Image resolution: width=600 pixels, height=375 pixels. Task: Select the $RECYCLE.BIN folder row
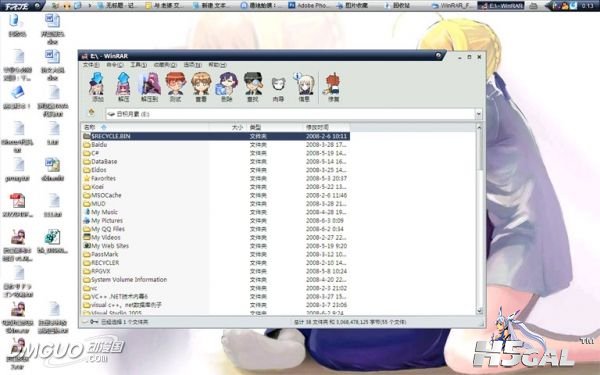pyautogui.click(x=216, y=136)
